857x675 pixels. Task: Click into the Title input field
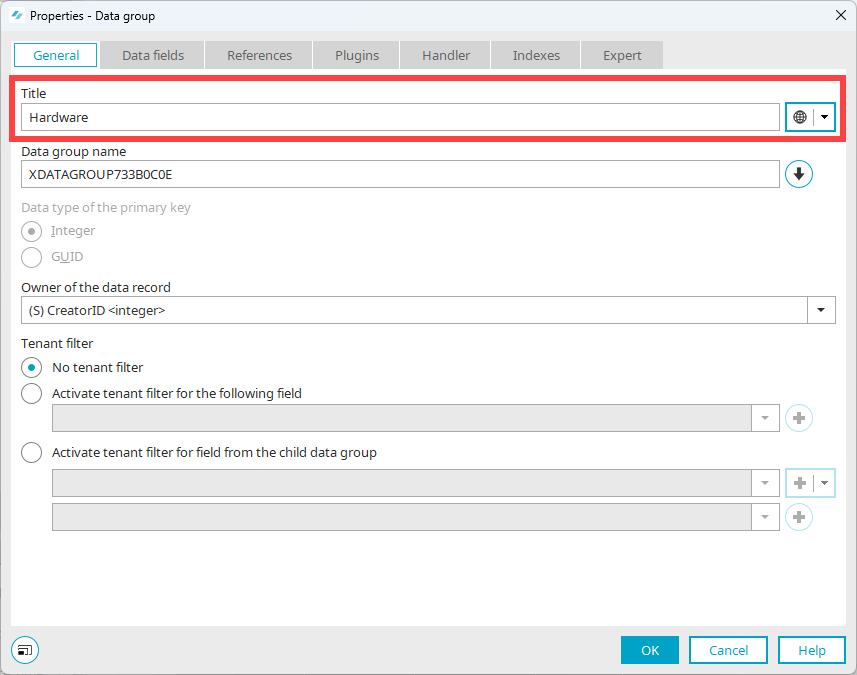point(400,118)
